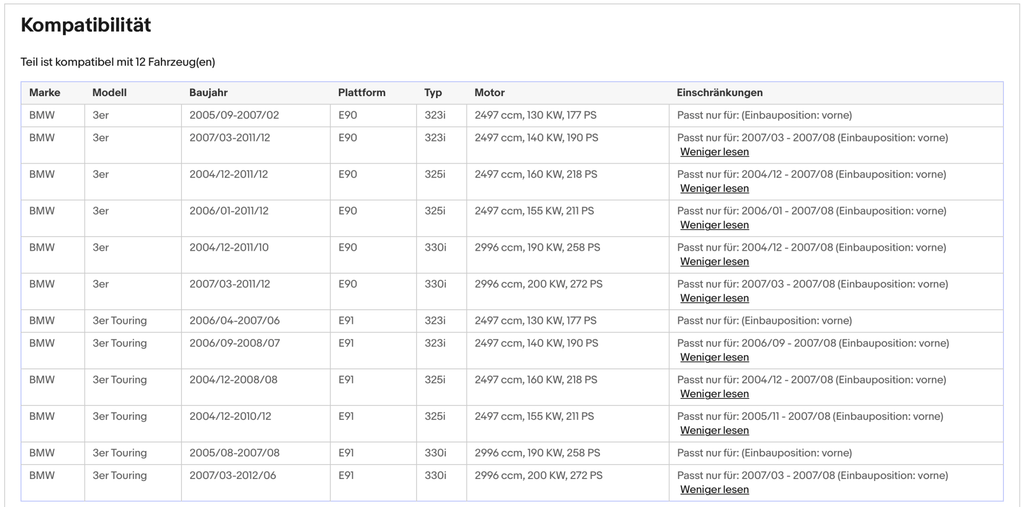
Task: Click '3er' in the 2004/12-2011/10 row
Action: point(101,248)
